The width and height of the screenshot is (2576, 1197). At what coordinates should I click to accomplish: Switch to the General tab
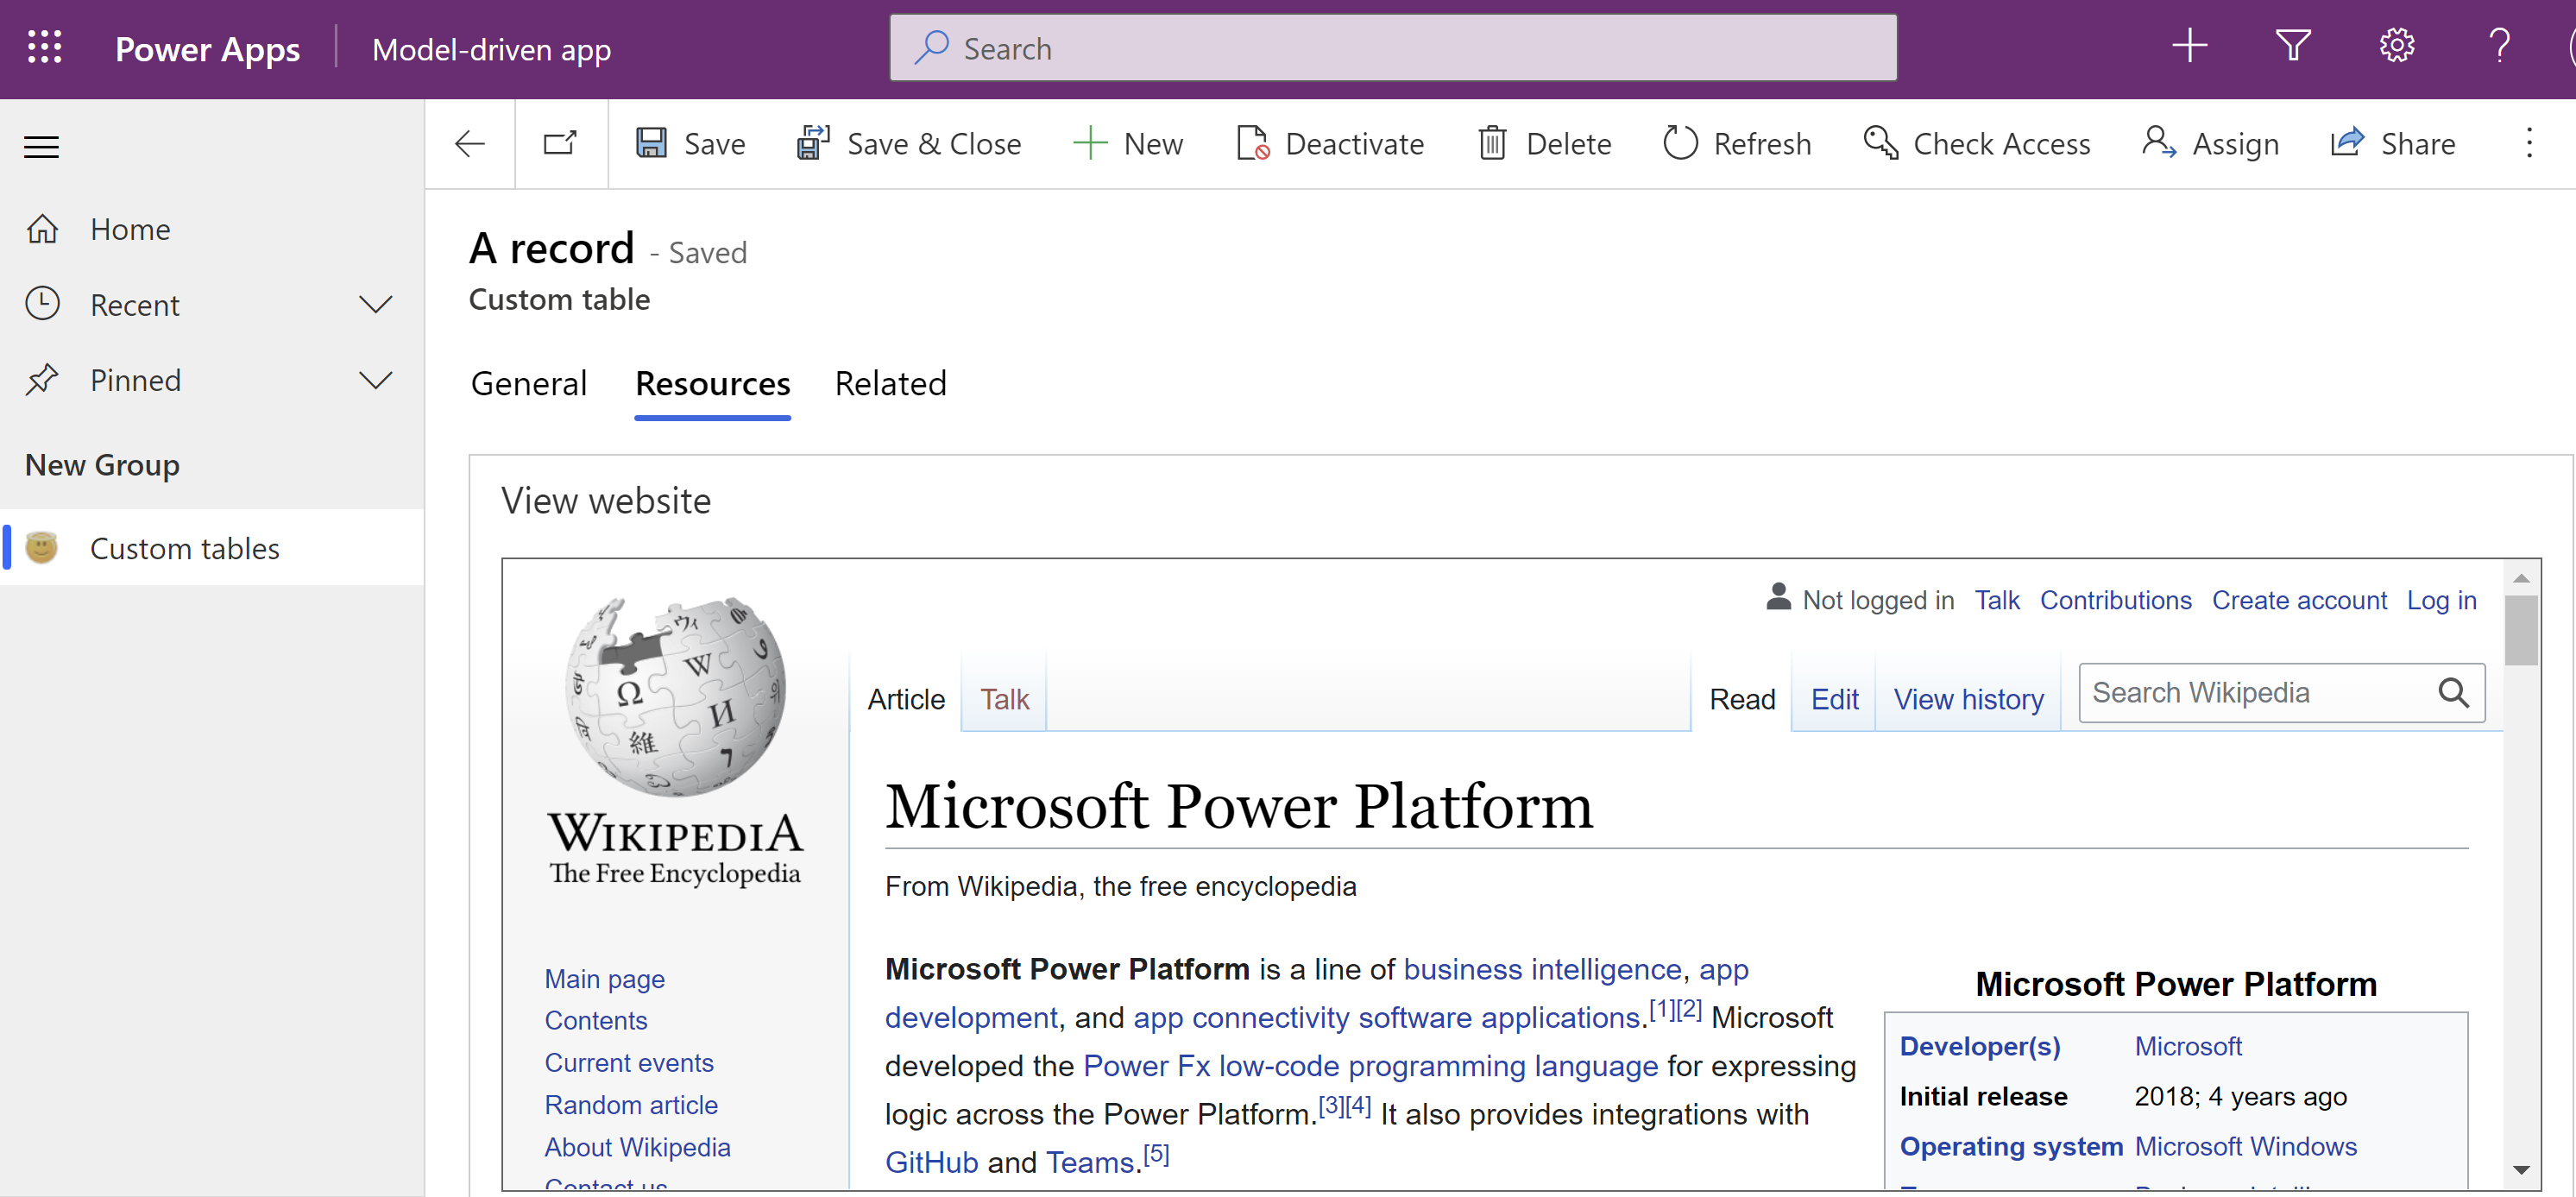click(529, 384)
